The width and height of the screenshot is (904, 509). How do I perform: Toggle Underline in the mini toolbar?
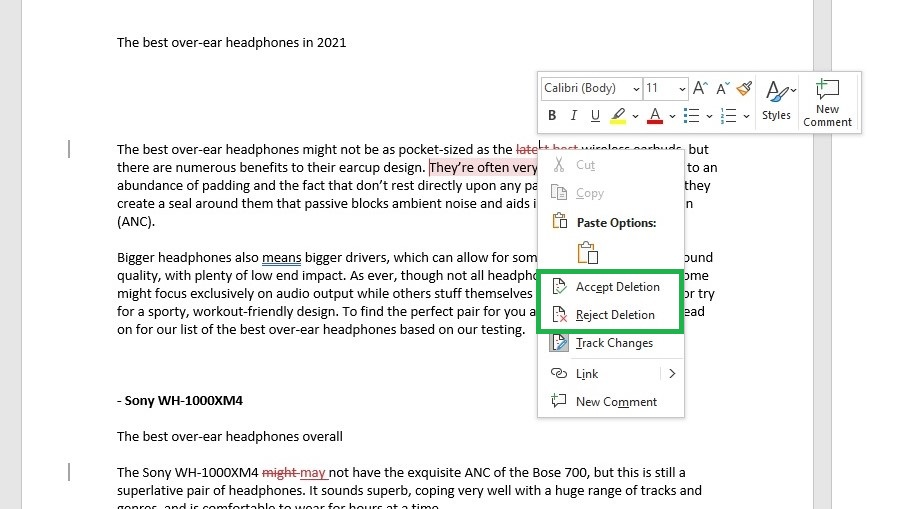[x=595, y=115]
